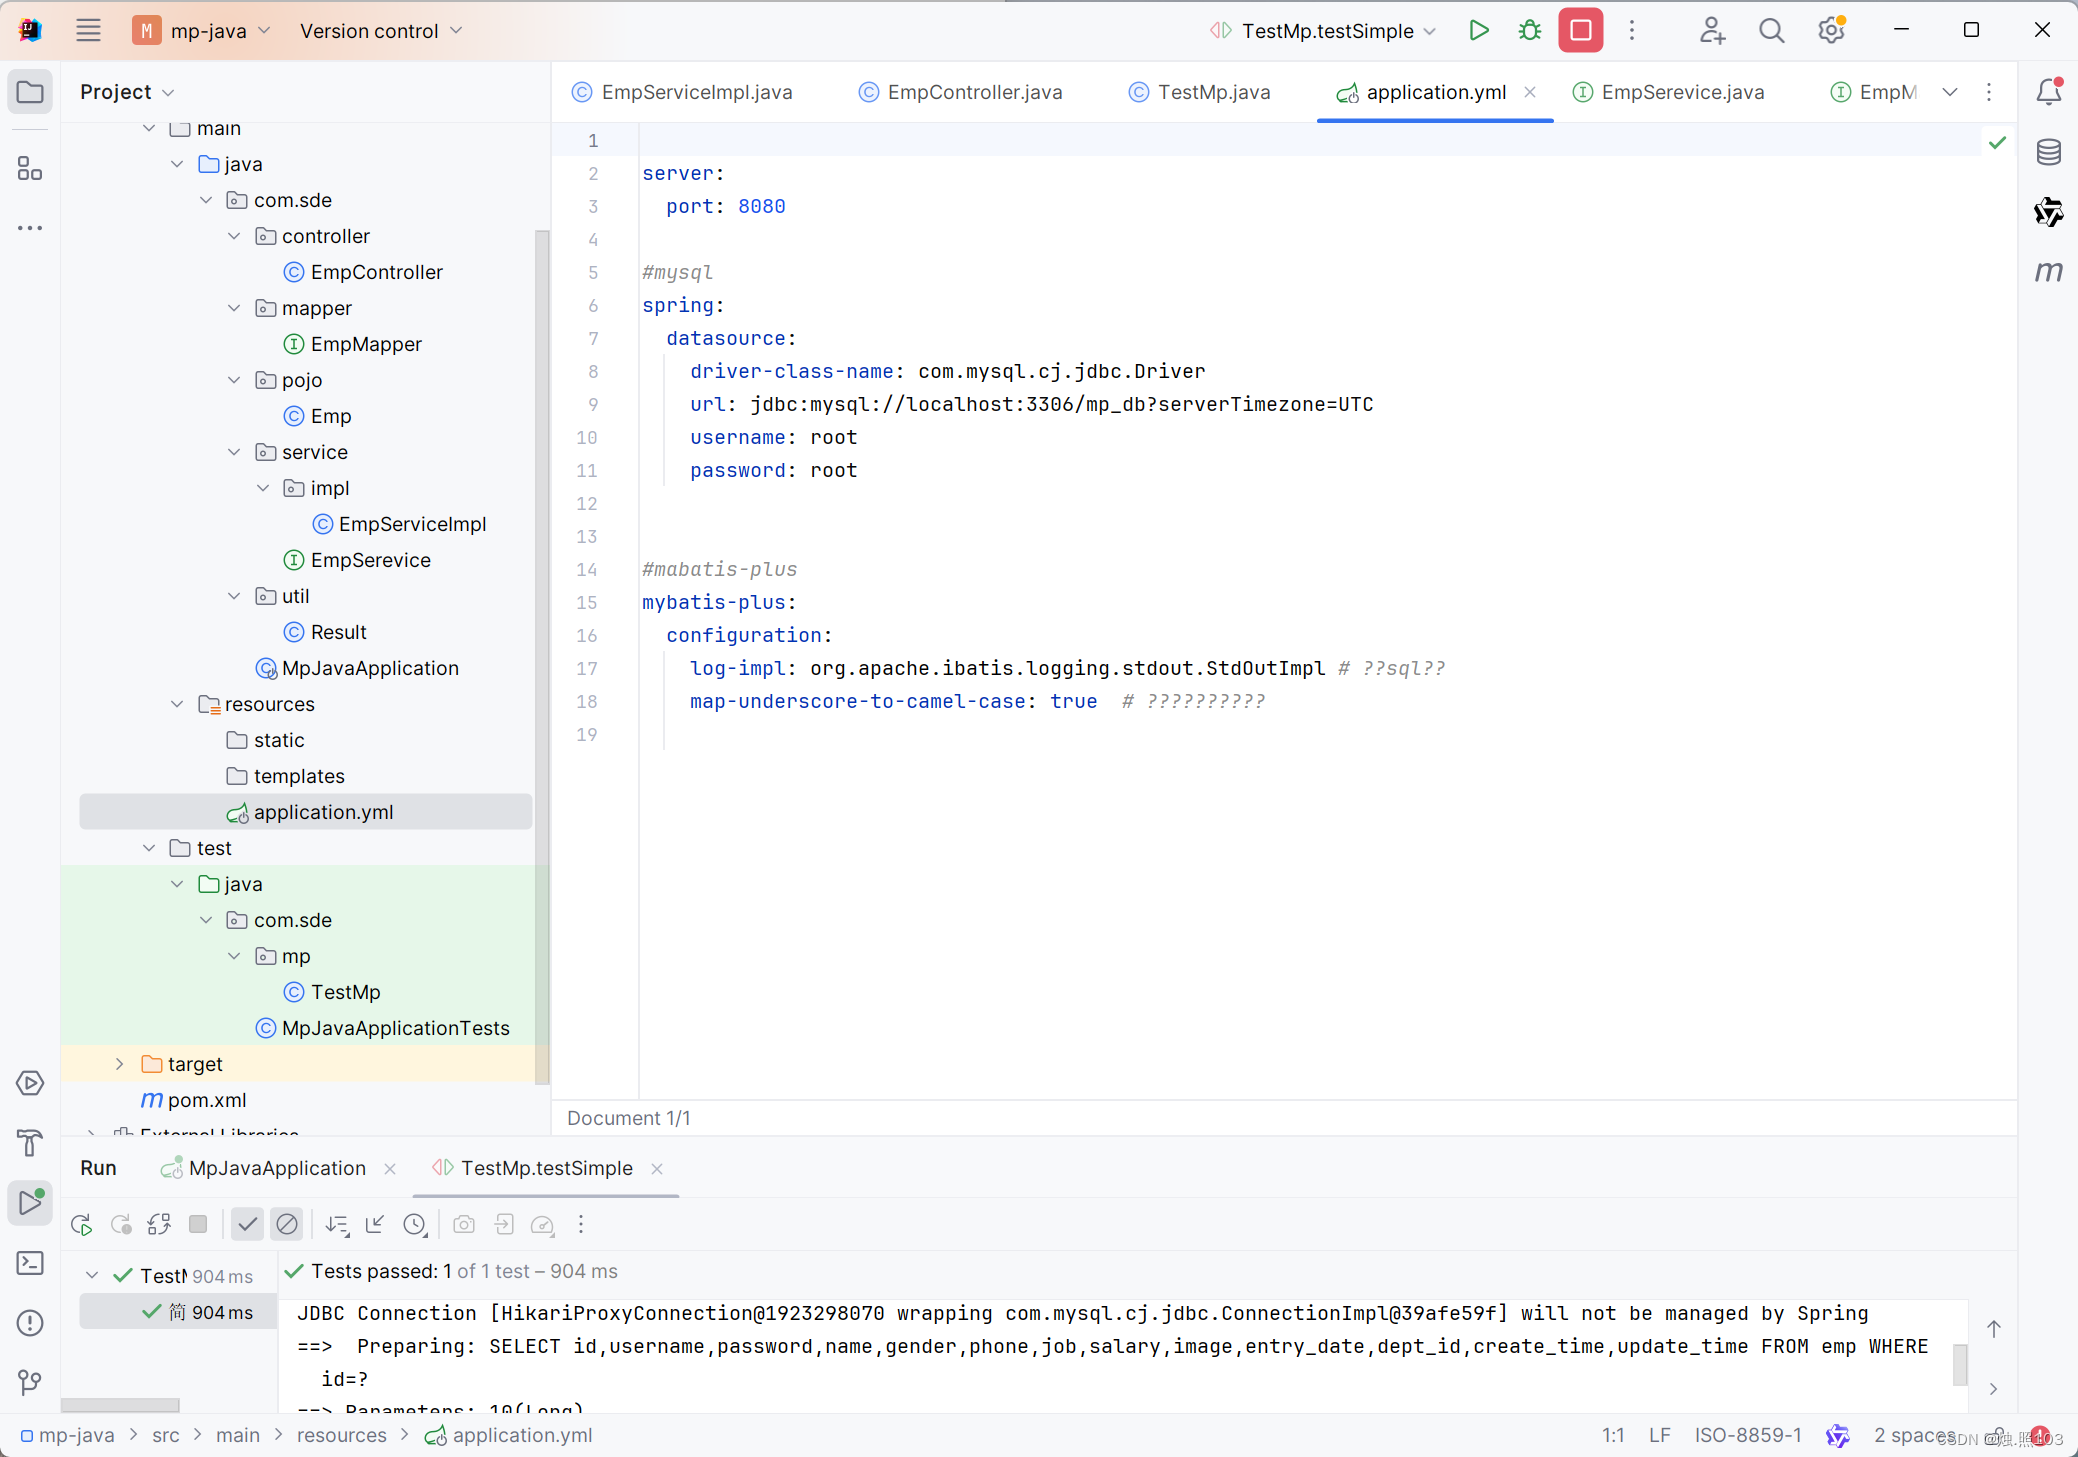
Task: Click Rerun test in Run toolbar
Action: point(82,1225)
